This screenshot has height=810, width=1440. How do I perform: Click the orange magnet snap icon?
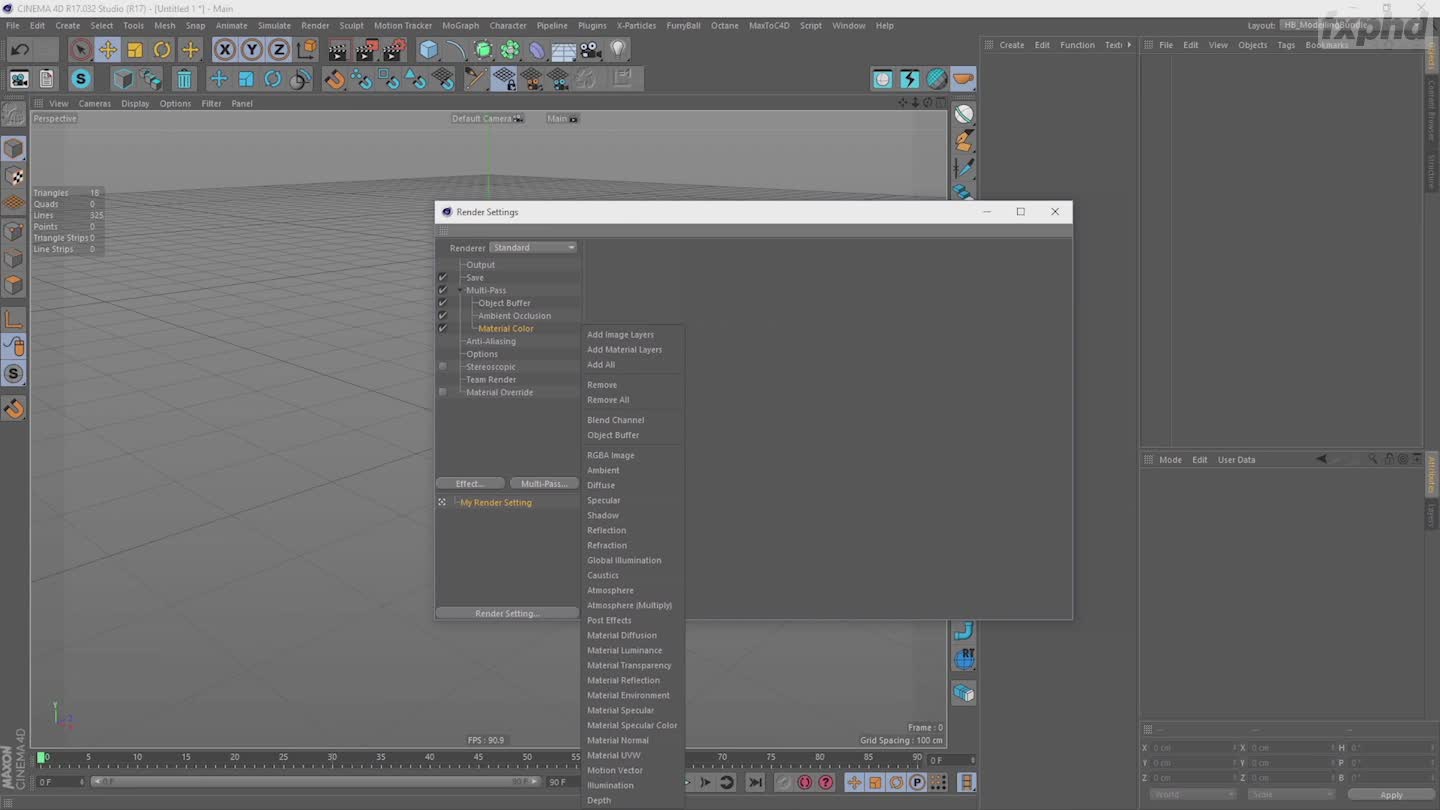334,79
